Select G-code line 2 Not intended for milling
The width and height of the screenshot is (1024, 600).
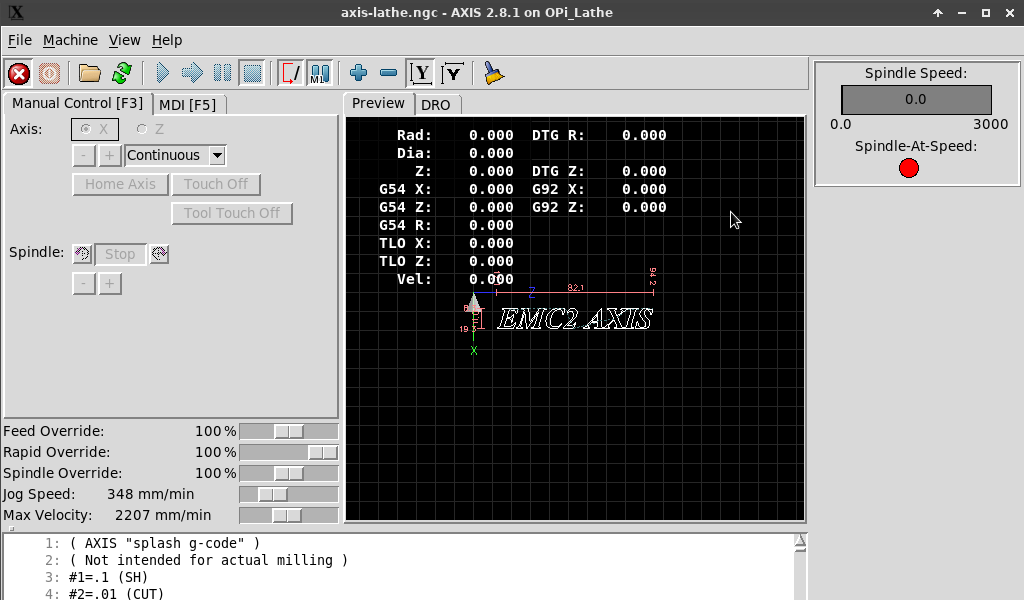coord(208,560)
